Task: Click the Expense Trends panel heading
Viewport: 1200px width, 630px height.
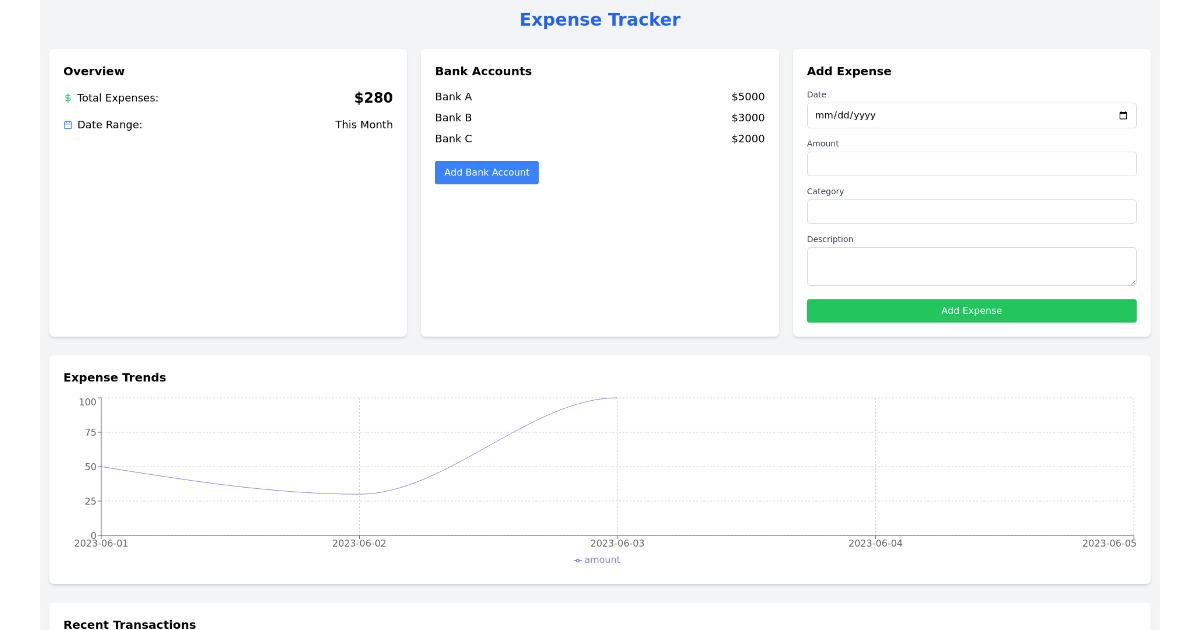Action: (114, 377)
